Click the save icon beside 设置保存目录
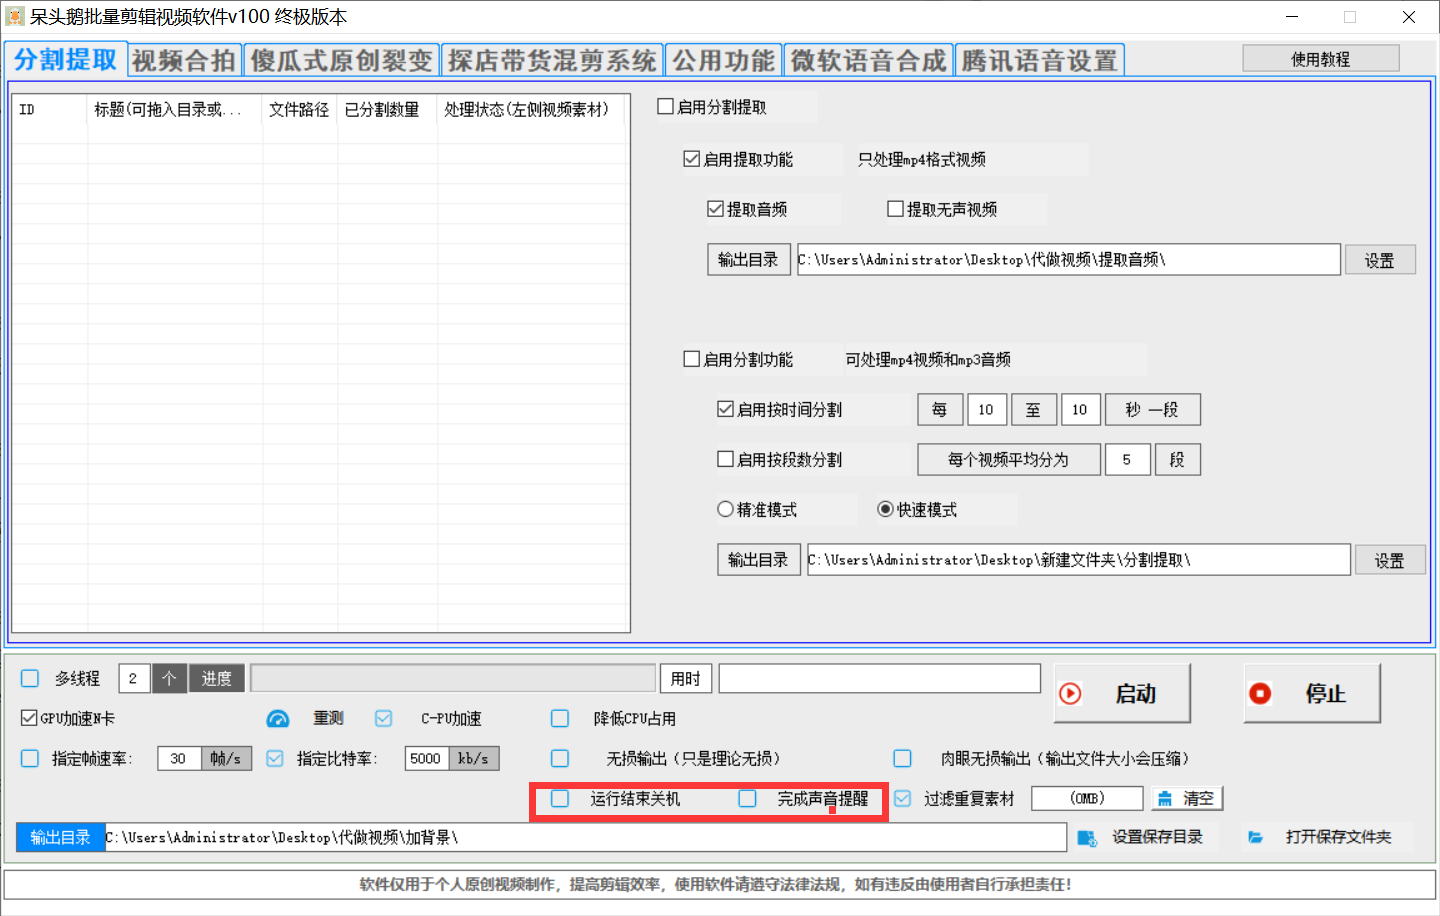The height and width of the screenshot is (916, 1440). (x=1087, y=838)
